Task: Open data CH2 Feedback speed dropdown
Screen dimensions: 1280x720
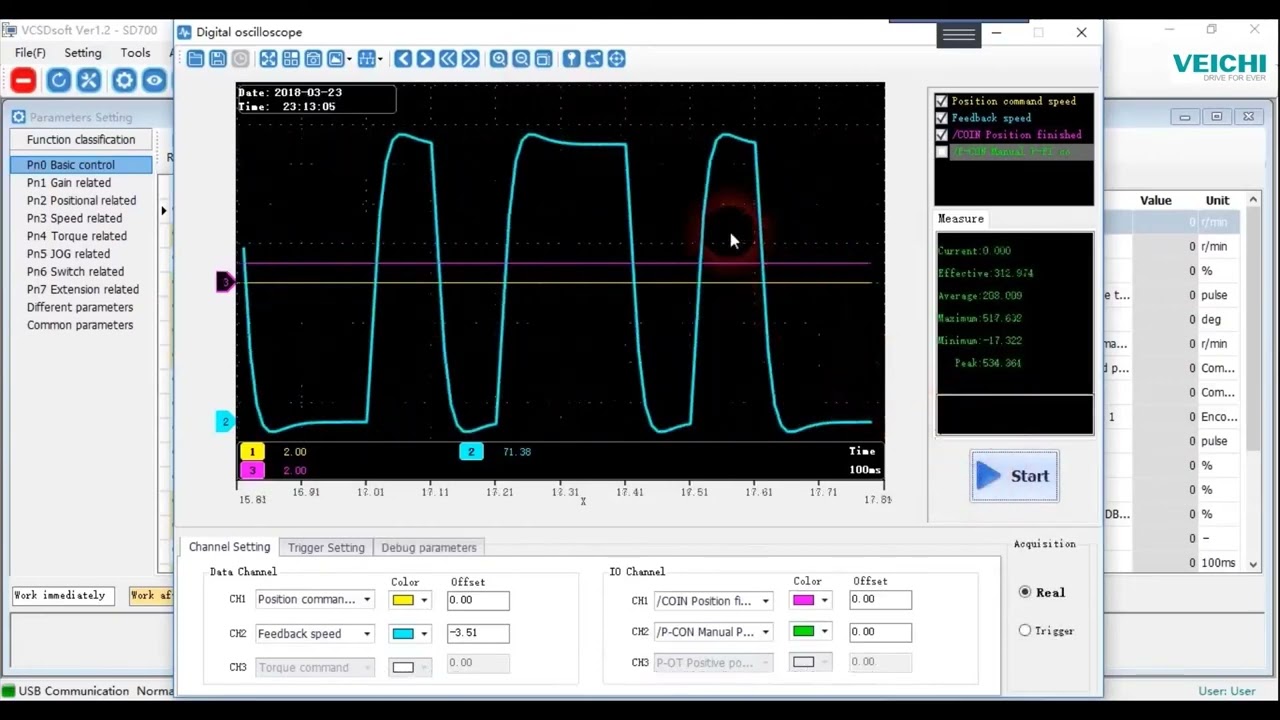Action: [x=314, y=633]
